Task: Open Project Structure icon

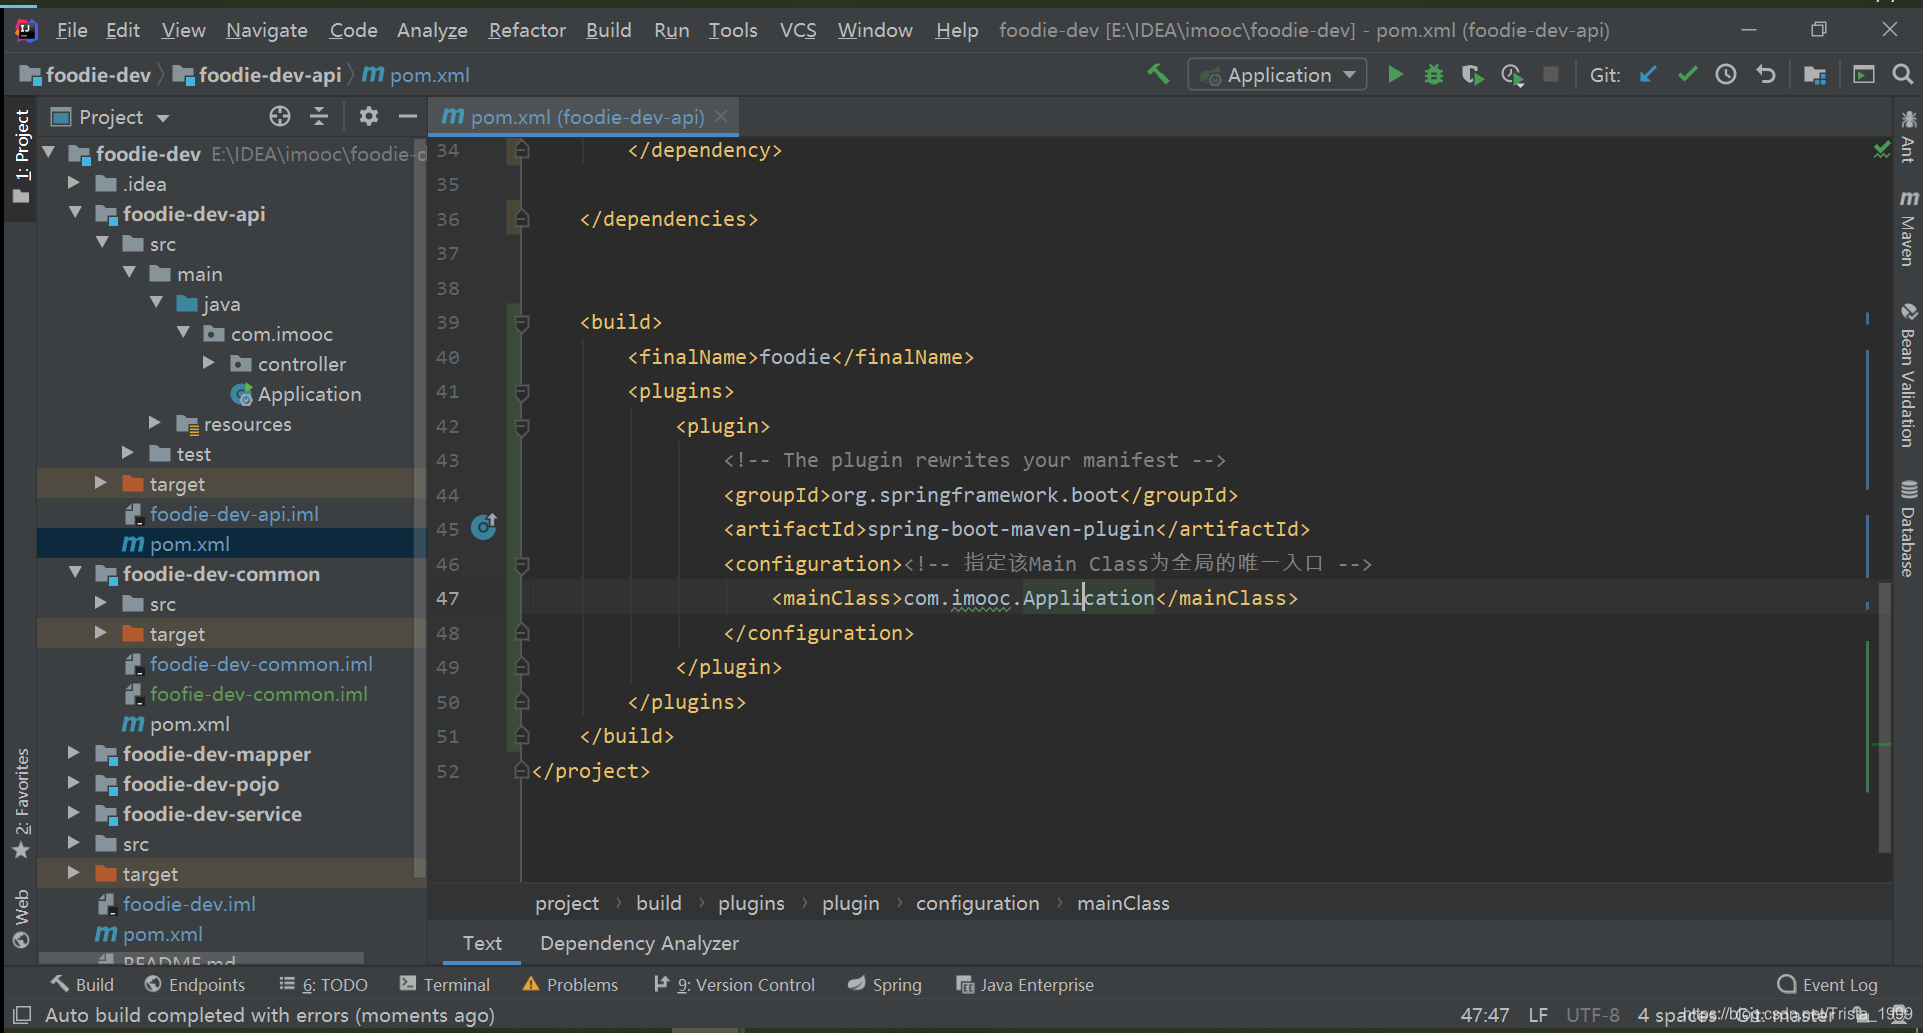Action: coord(1815,74)
